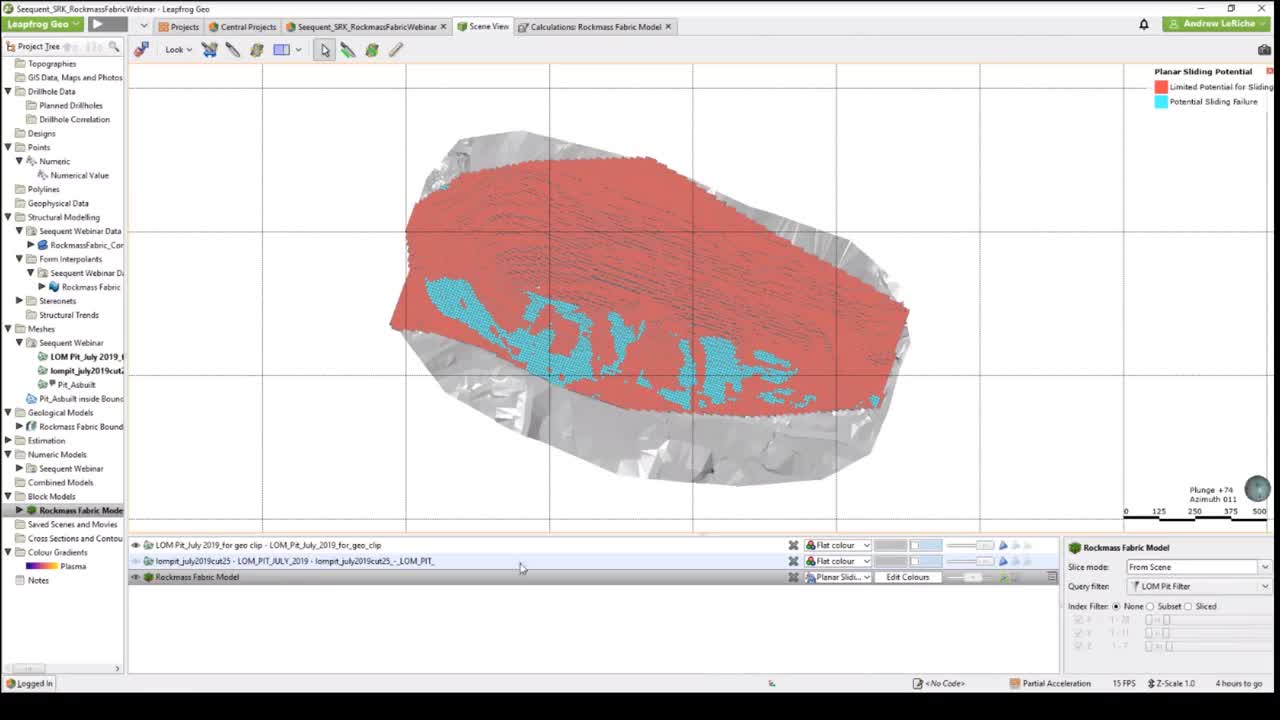
Task: Click the Z-Scale 1.0 status control
Action: coord(1171,683)
